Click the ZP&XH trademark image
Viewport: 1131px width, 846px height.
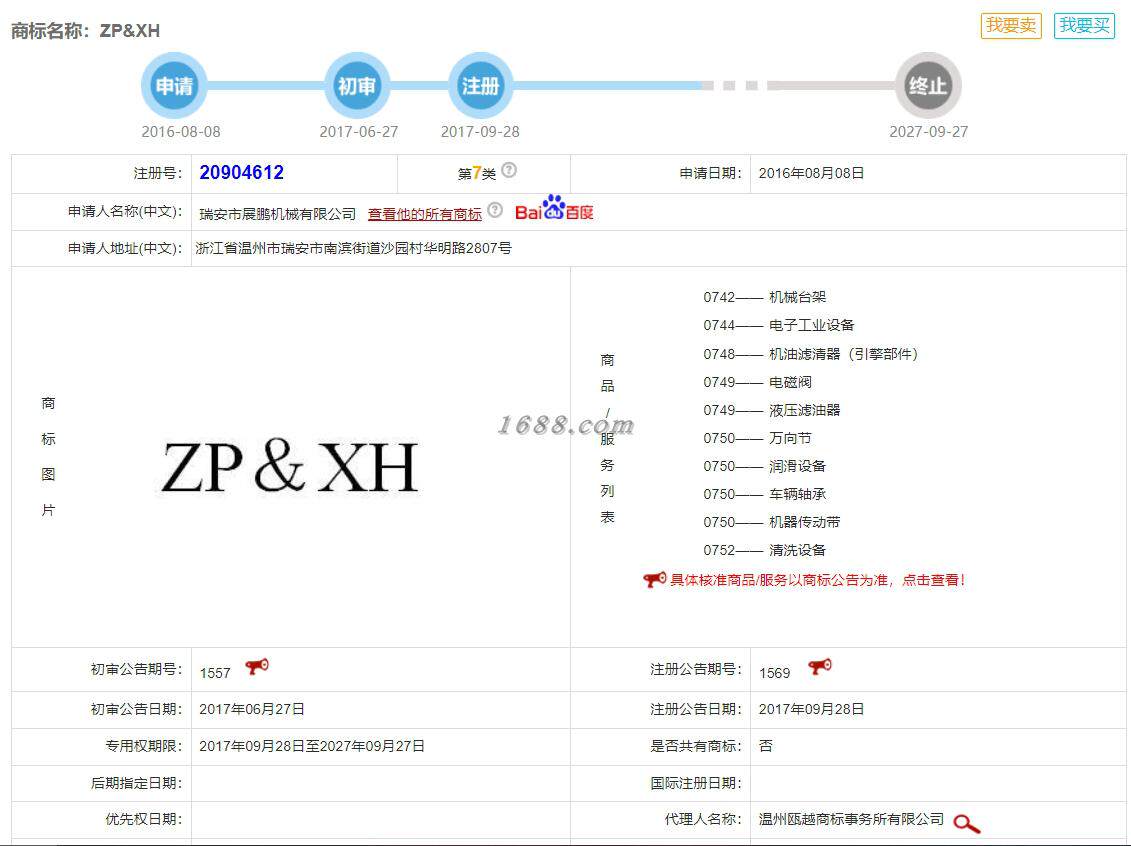coord(289,467)
